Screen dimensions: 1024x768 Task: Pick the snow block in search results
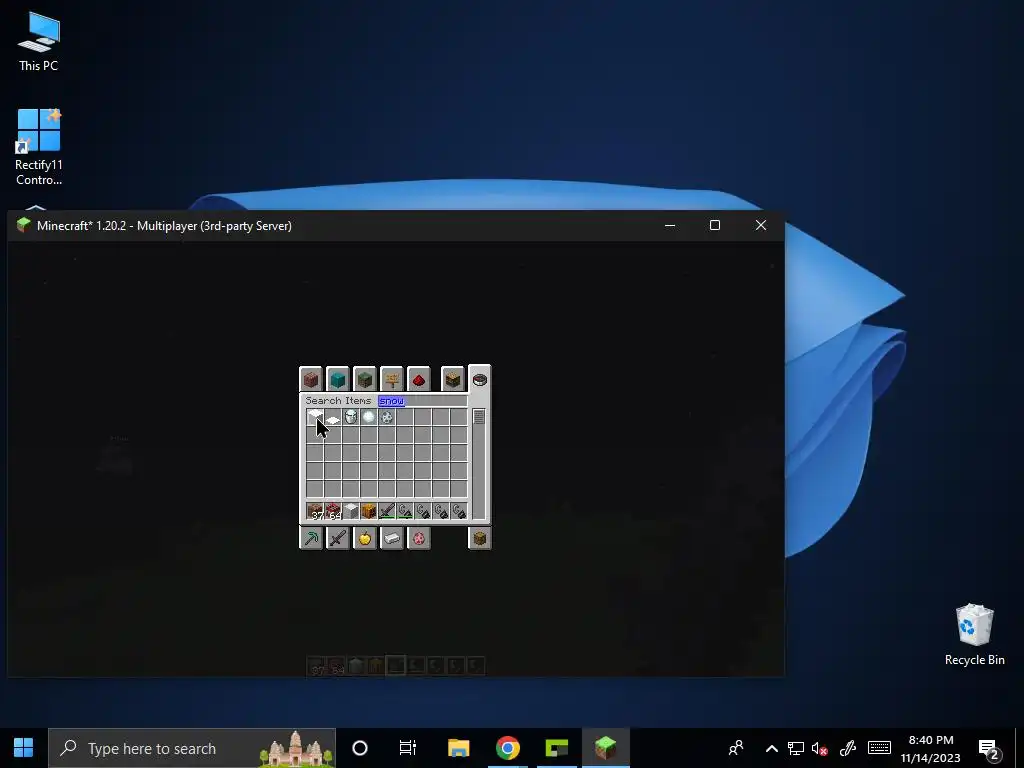[315, 417]
